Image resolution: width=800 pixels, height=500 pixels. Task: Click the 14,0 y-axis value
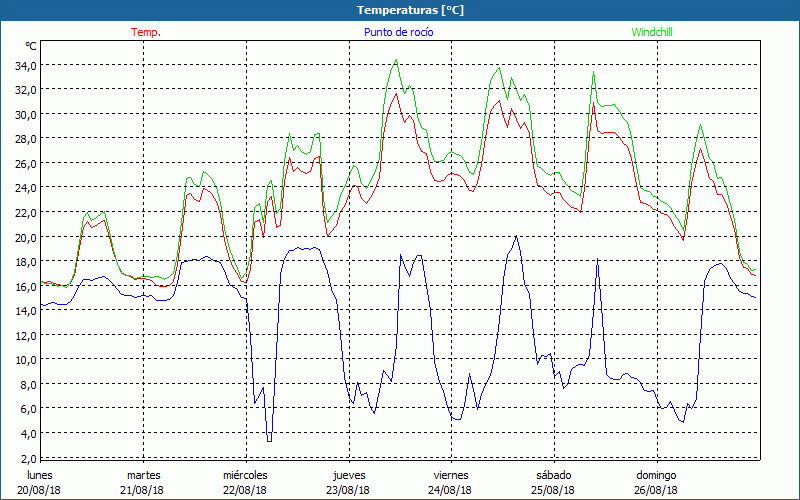tap(25, 311)
